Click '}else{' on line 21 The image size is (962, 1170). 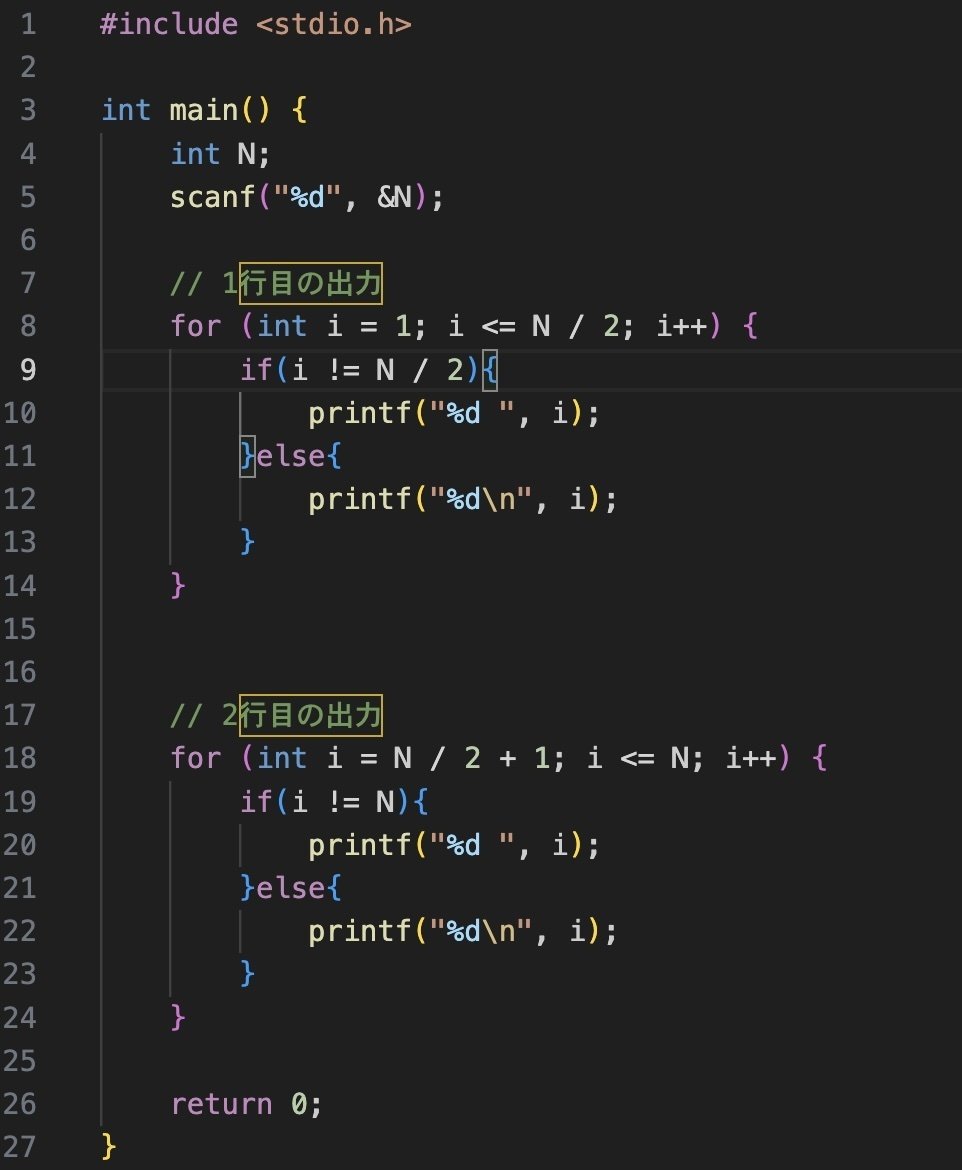(291, 888)
